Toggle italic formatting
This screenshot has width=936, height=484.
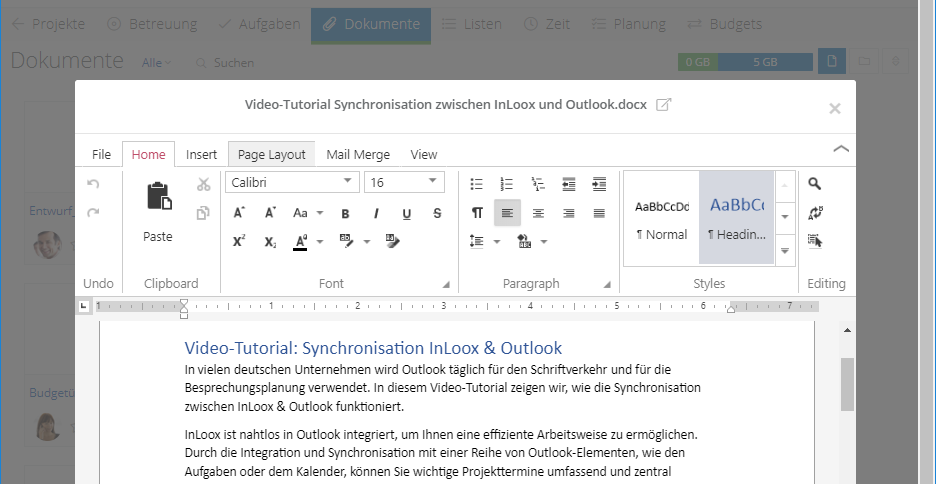[x=375, y=213]
